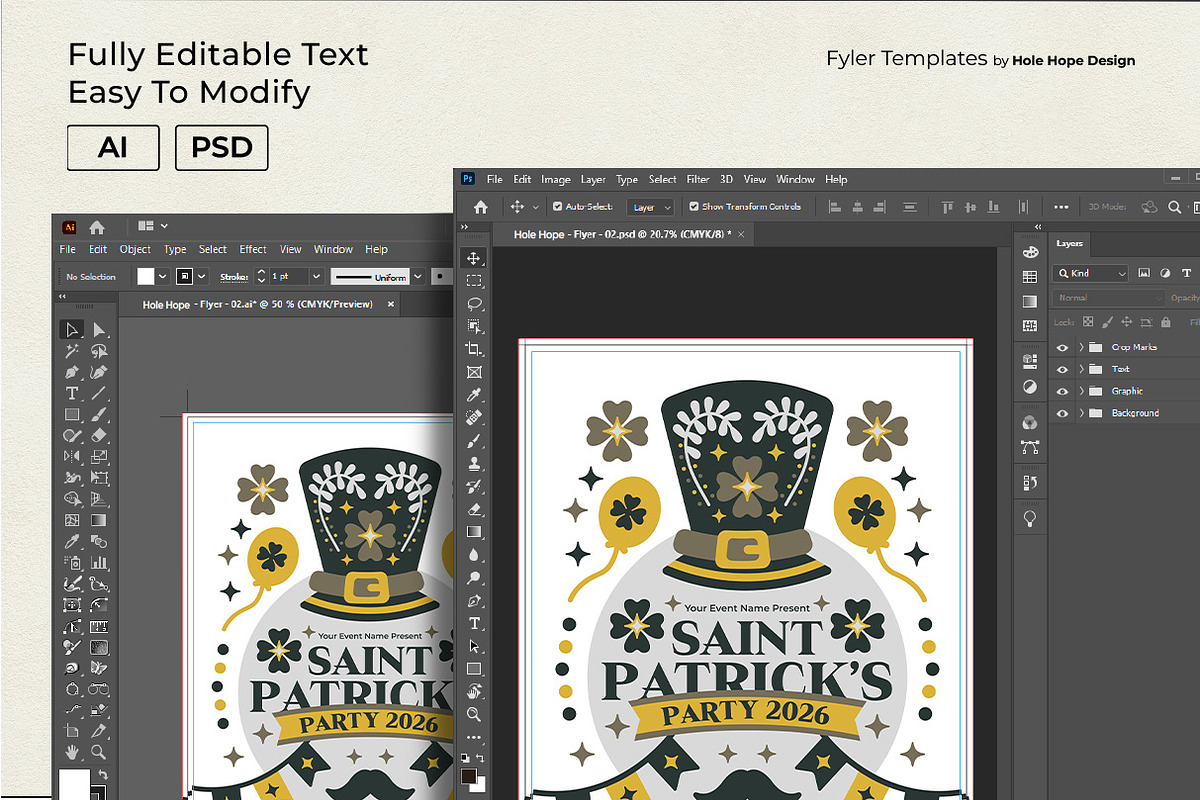Image resolution: width=1200 pixels, height=800 pixels.
Task: Hide the Text layer group
Action: pos(1062,369)
